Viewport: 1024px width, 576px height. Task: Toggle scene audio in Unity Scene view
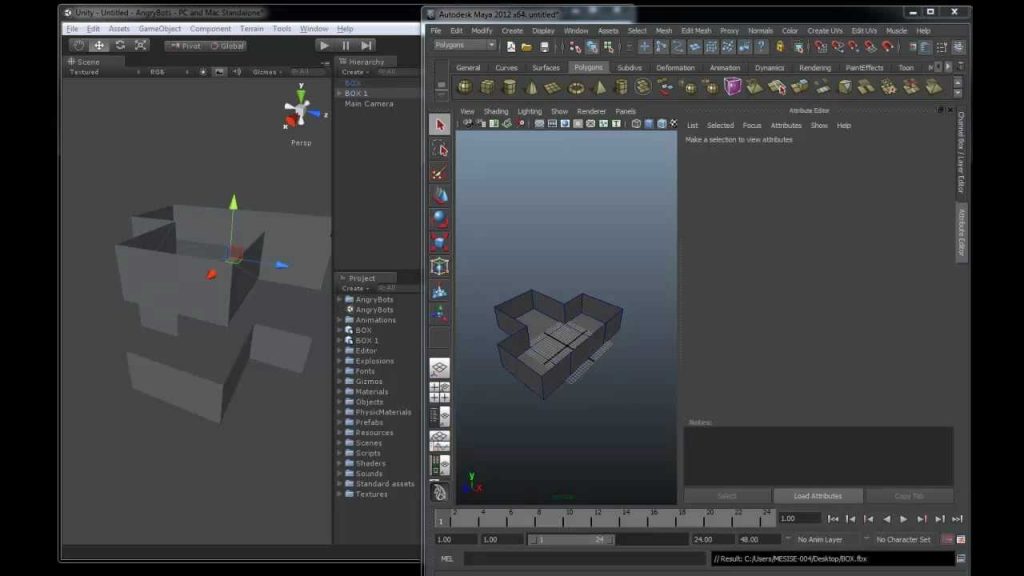click(236, 72)
